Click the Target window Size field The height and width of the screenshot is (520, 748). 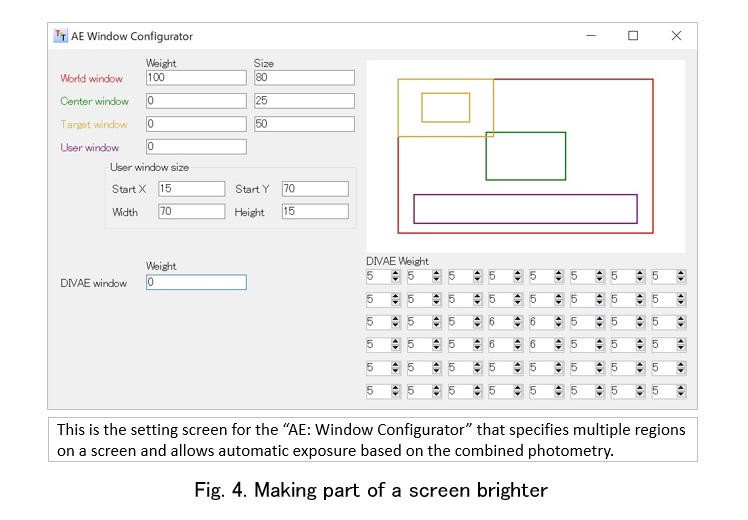coord(303,124)
